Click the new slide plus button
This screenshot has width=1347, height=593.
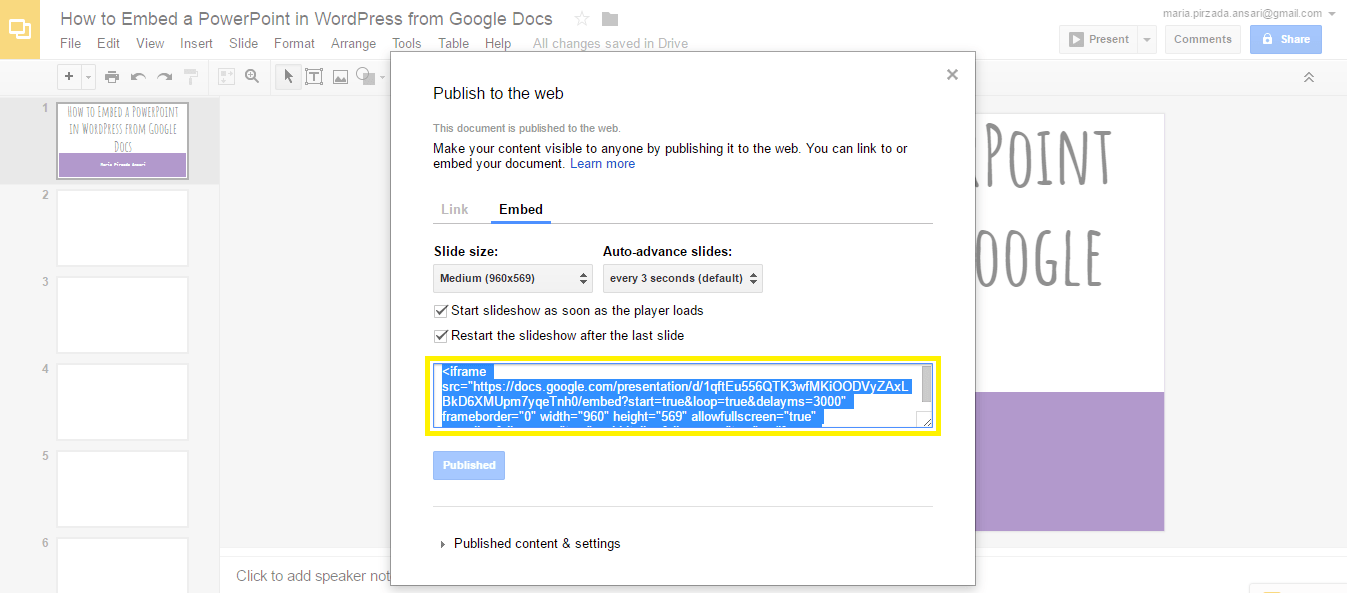[69, 76]
